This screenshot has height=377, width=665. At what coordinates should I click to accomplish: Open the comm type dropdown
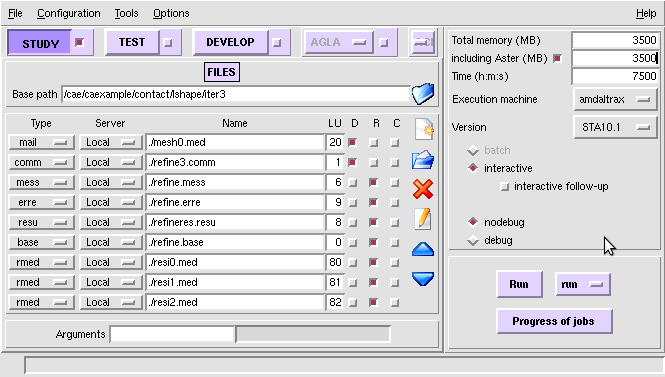[x=42, y=162]
